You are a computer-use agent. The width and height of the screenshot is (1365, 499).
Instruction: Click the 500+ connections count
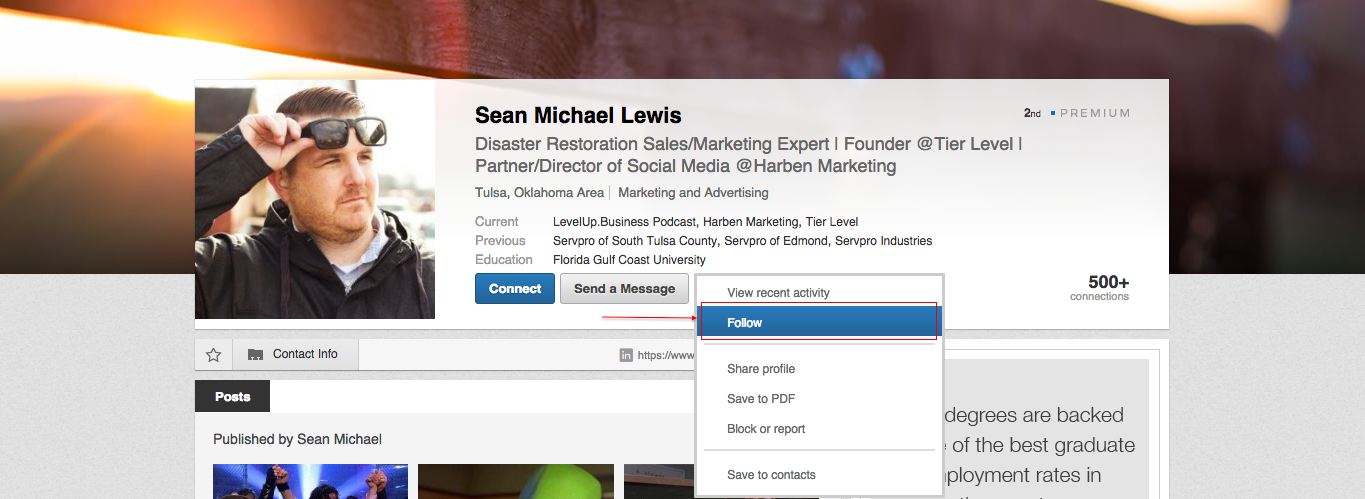click(x=1100, y=288)
